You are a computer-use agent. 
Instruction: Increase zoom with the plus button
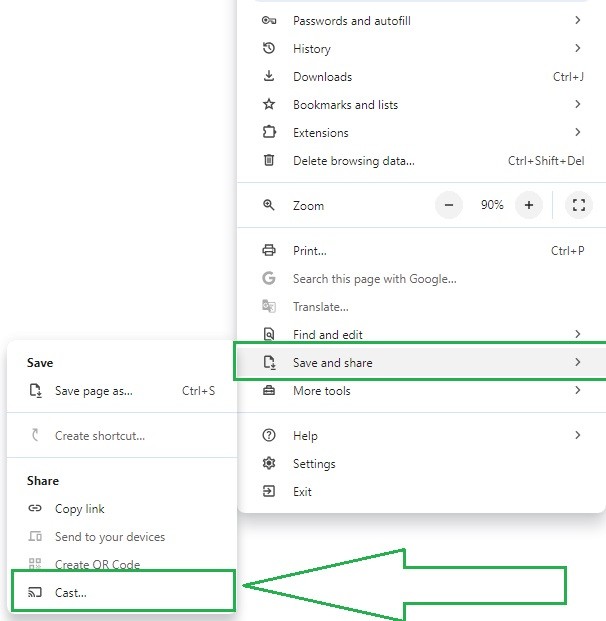pos(529,205)
